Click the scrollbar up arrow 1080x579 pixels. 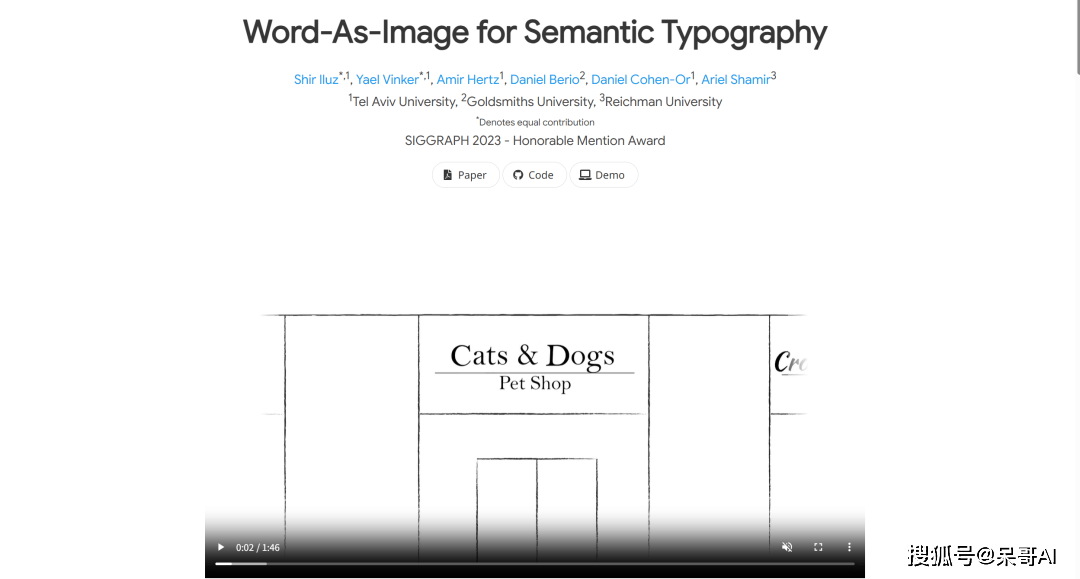click(1075, 5)
